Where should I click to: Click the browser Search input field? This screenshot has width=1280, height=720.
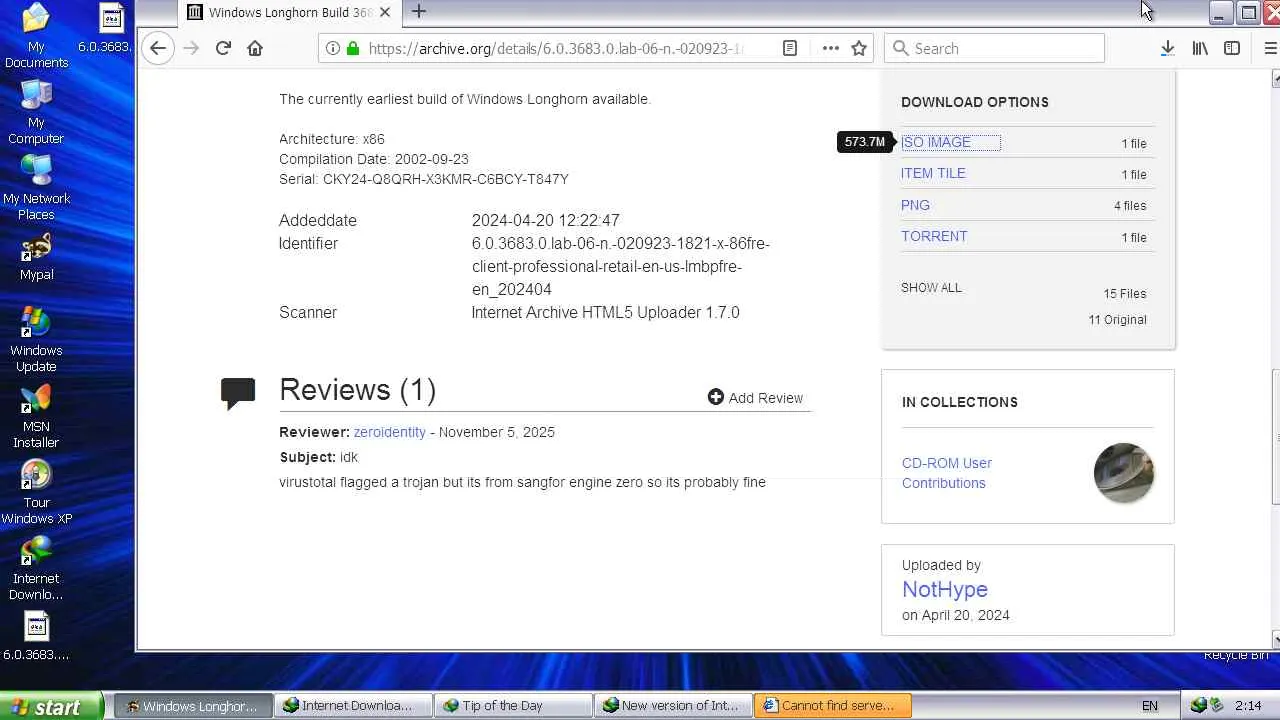(x=994, y=48)
